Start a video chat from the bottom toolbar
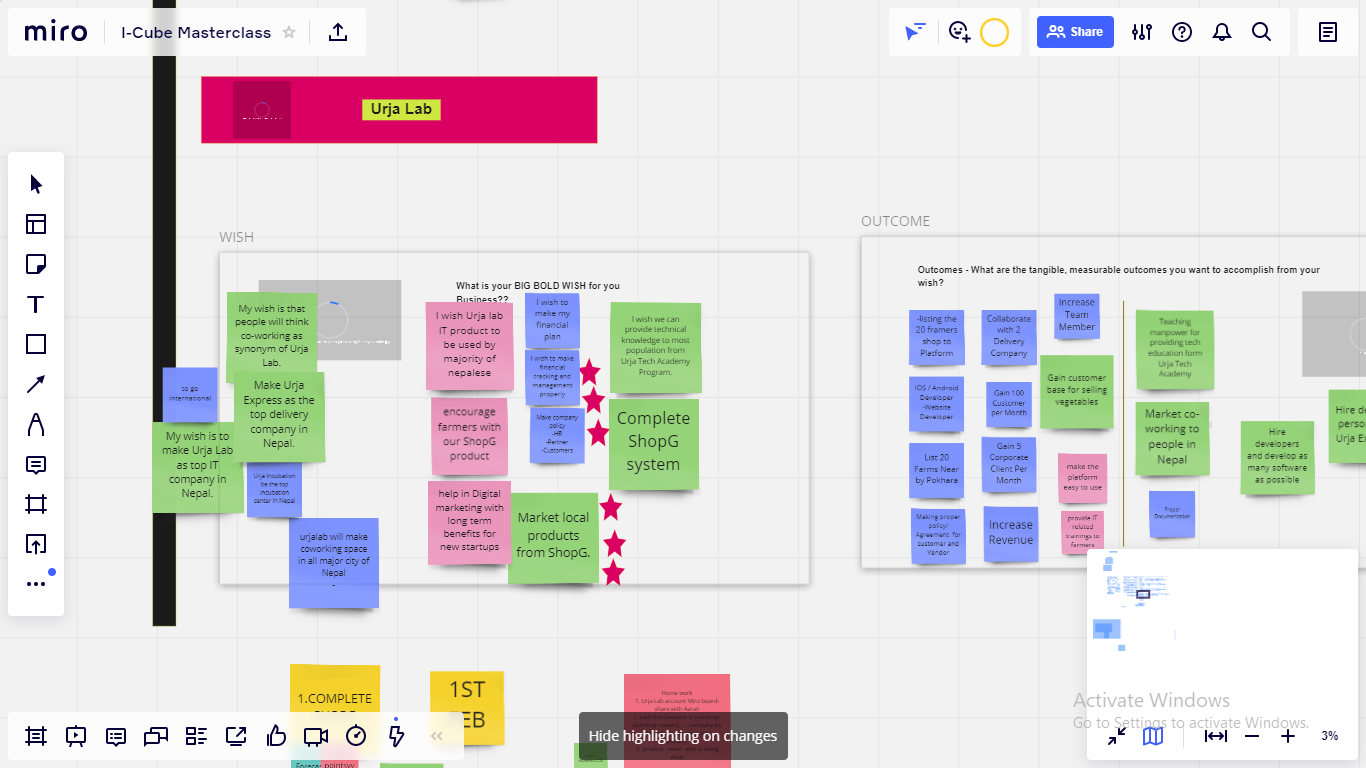Image resolution: width=1366 pixels, height=768 pixels. click(x=316, y=736)
